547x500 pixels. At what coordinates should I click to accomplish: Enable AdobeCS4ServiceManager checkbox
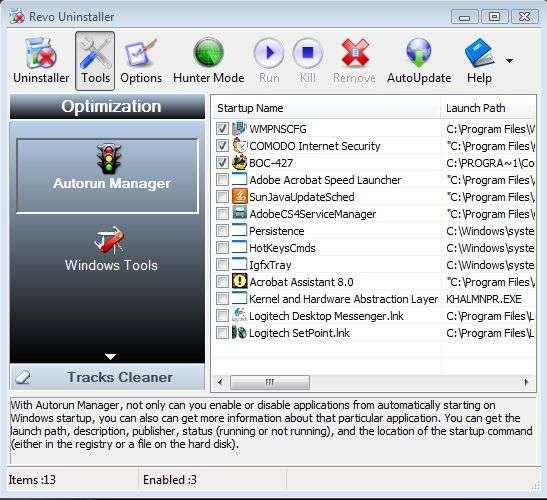(x=222, y=214)
